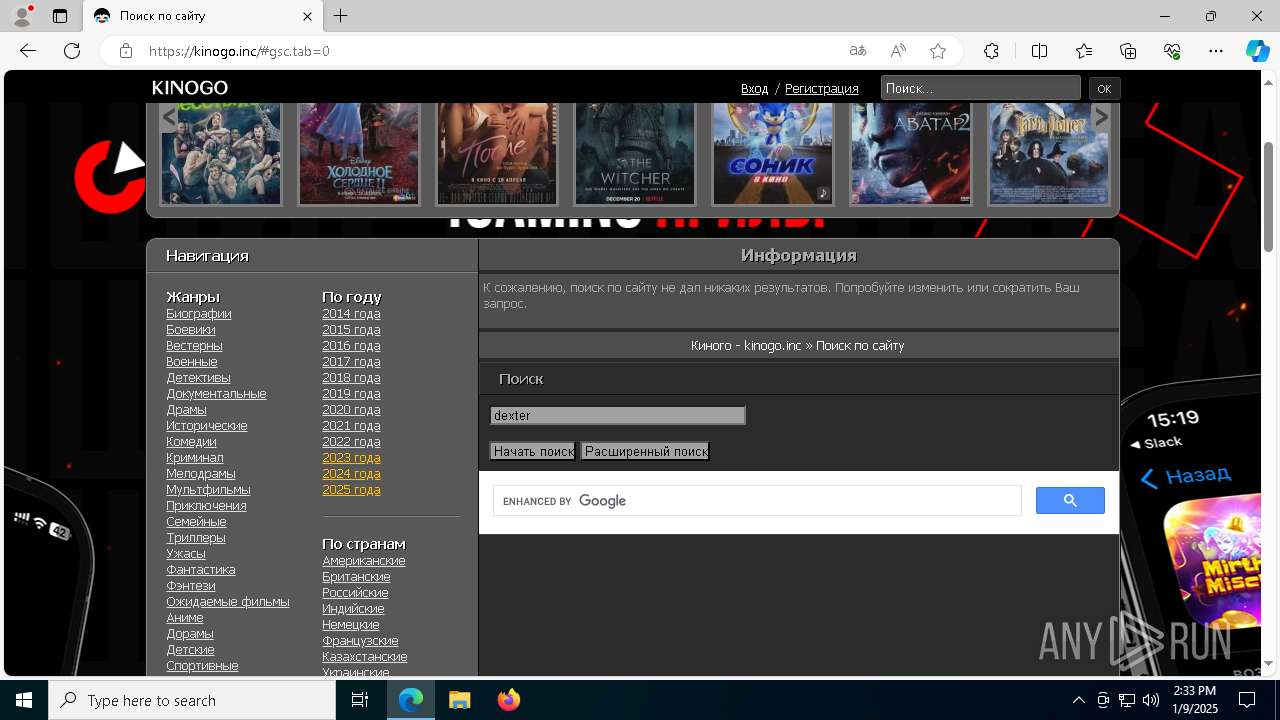Filter by 2025 года
This screenshot has height=720, width=1280.
click(x=351, y=490)
